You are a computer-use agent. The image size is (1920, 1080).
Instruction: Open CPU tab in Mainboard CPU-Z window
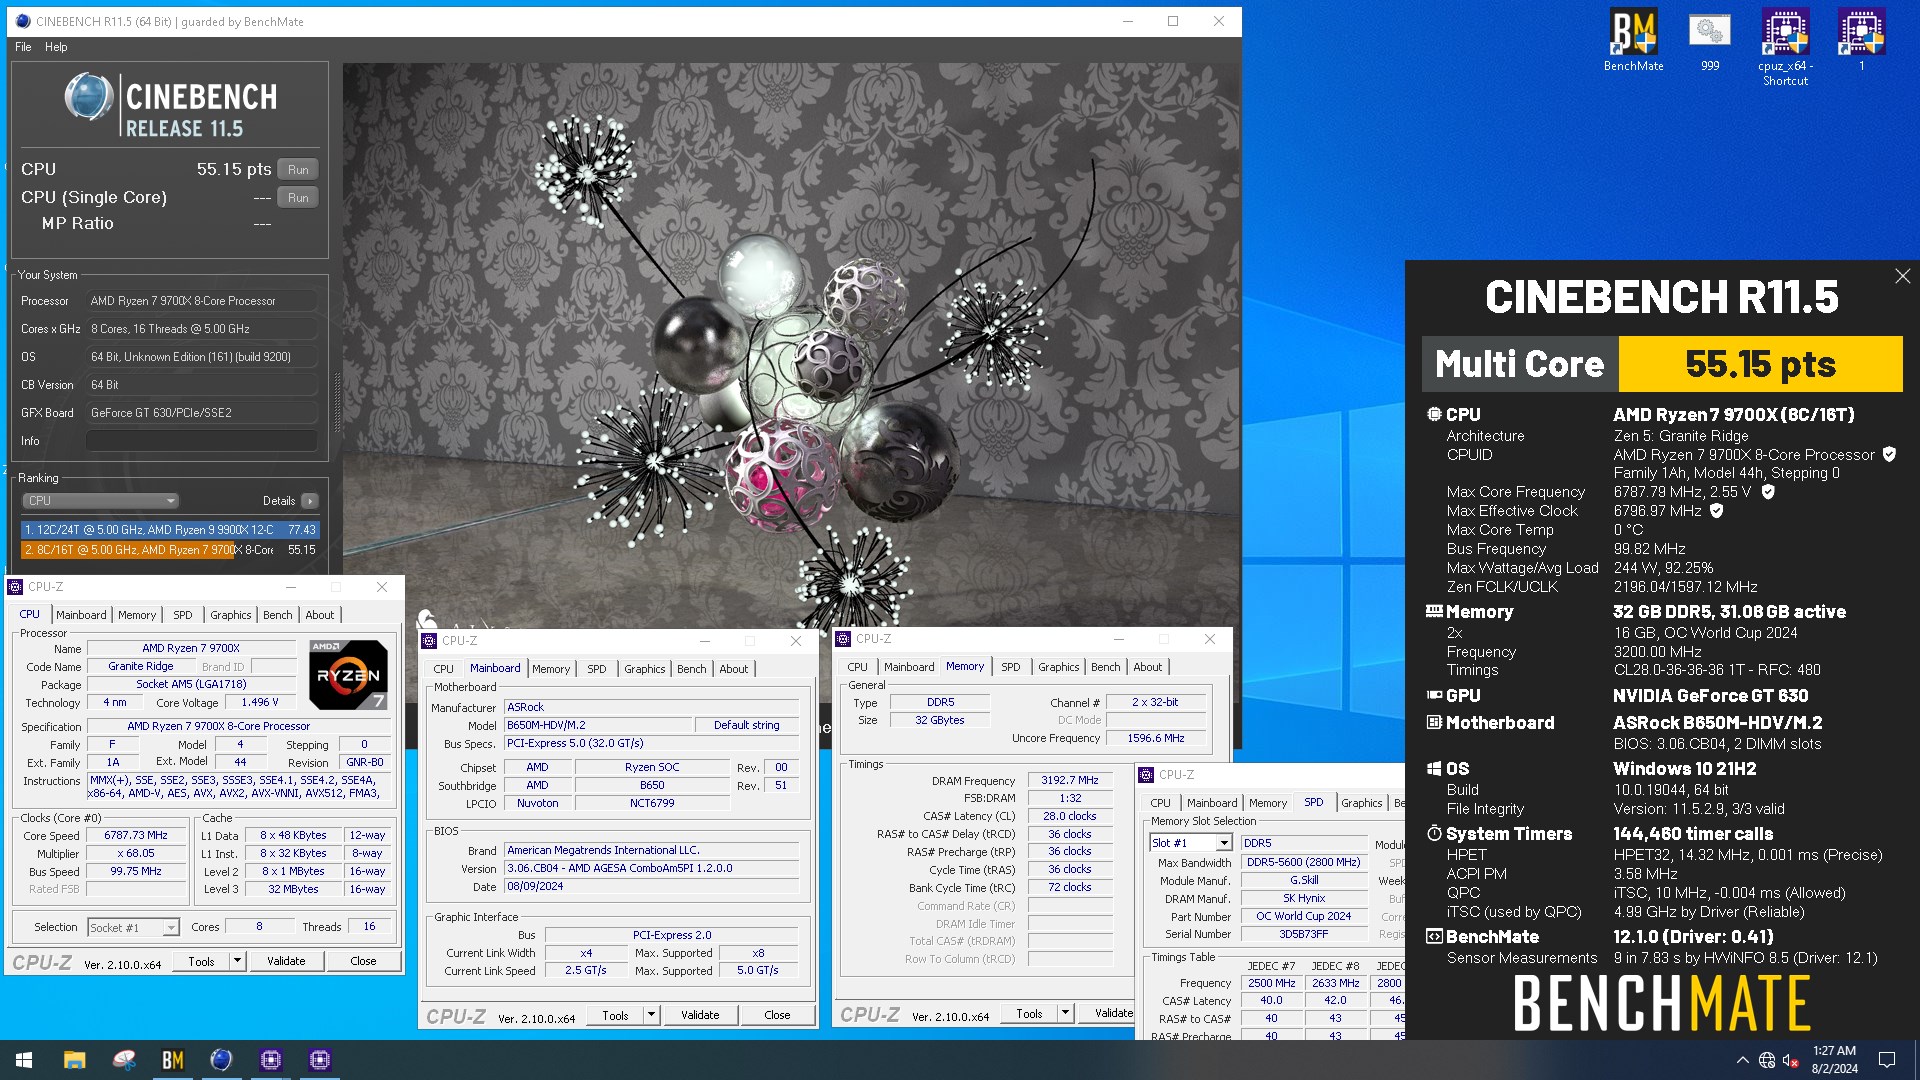click(x=443, y=669)
